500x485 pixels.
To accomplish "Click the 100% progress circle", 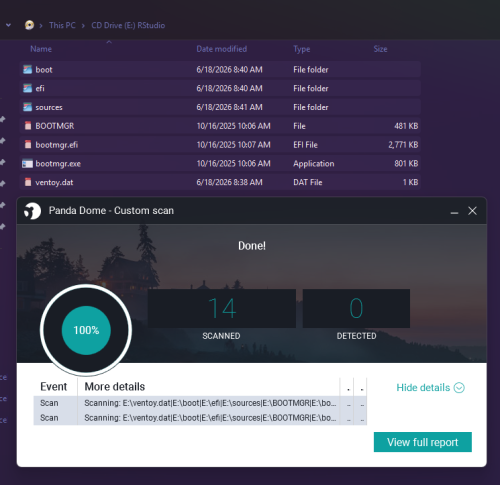I will (86, 330).
